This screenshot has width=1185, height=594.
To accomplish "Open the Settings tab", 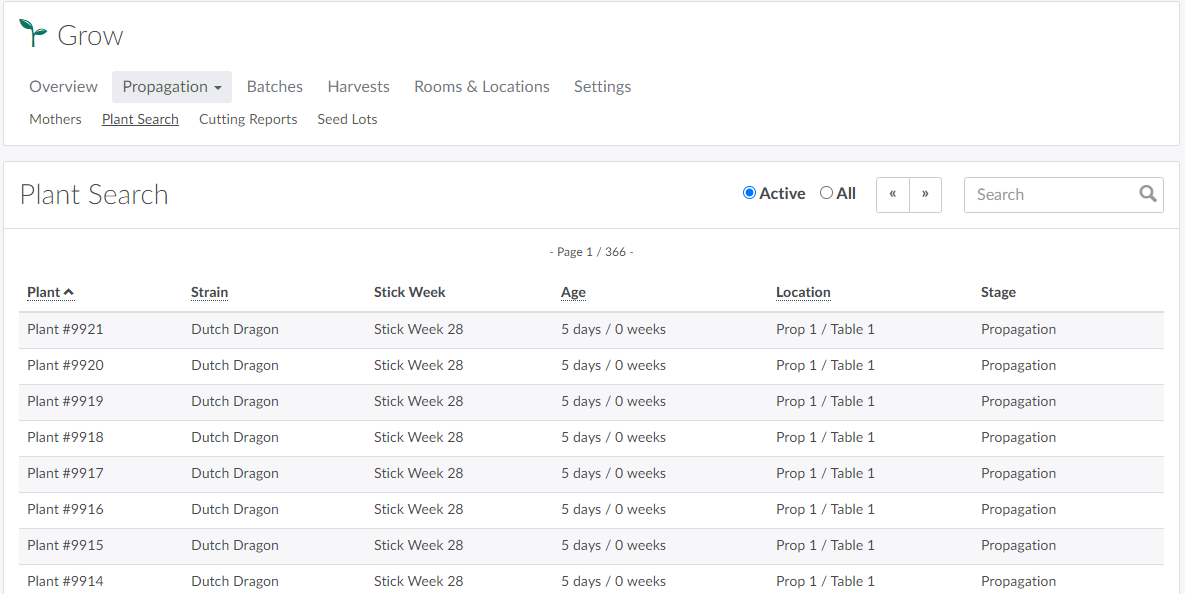I will [x=602, y=87].
